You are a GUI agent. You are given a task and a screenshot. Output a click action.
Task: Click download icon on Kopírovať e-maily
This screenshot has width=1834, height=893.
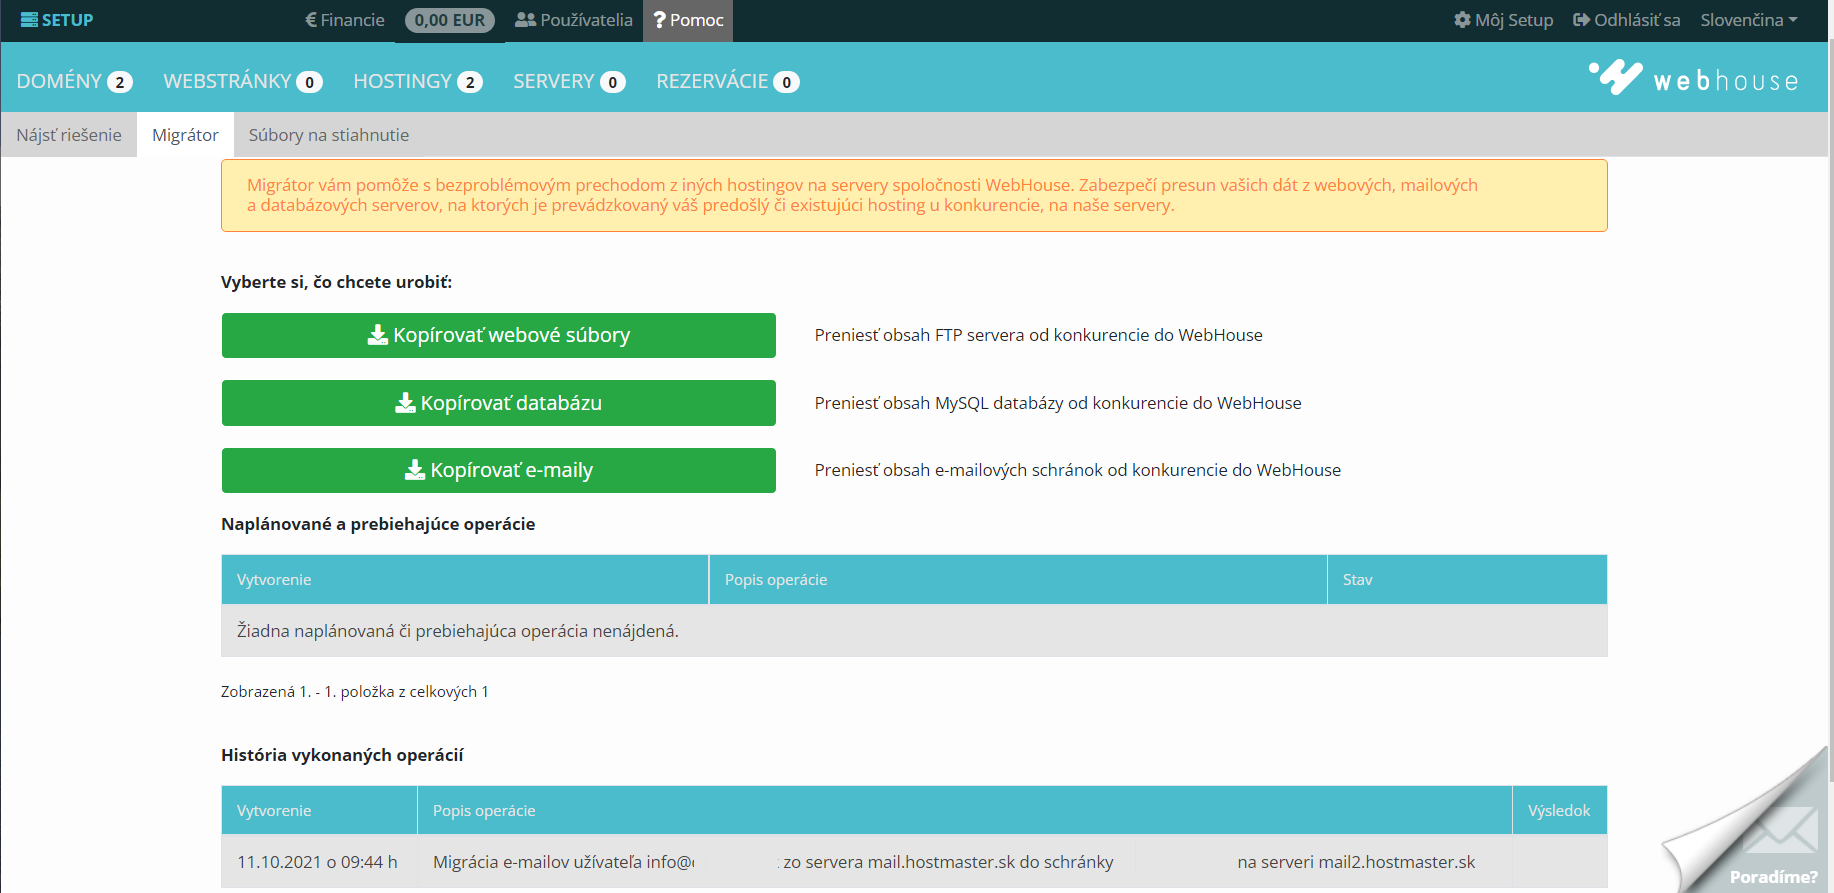[415, 469]
